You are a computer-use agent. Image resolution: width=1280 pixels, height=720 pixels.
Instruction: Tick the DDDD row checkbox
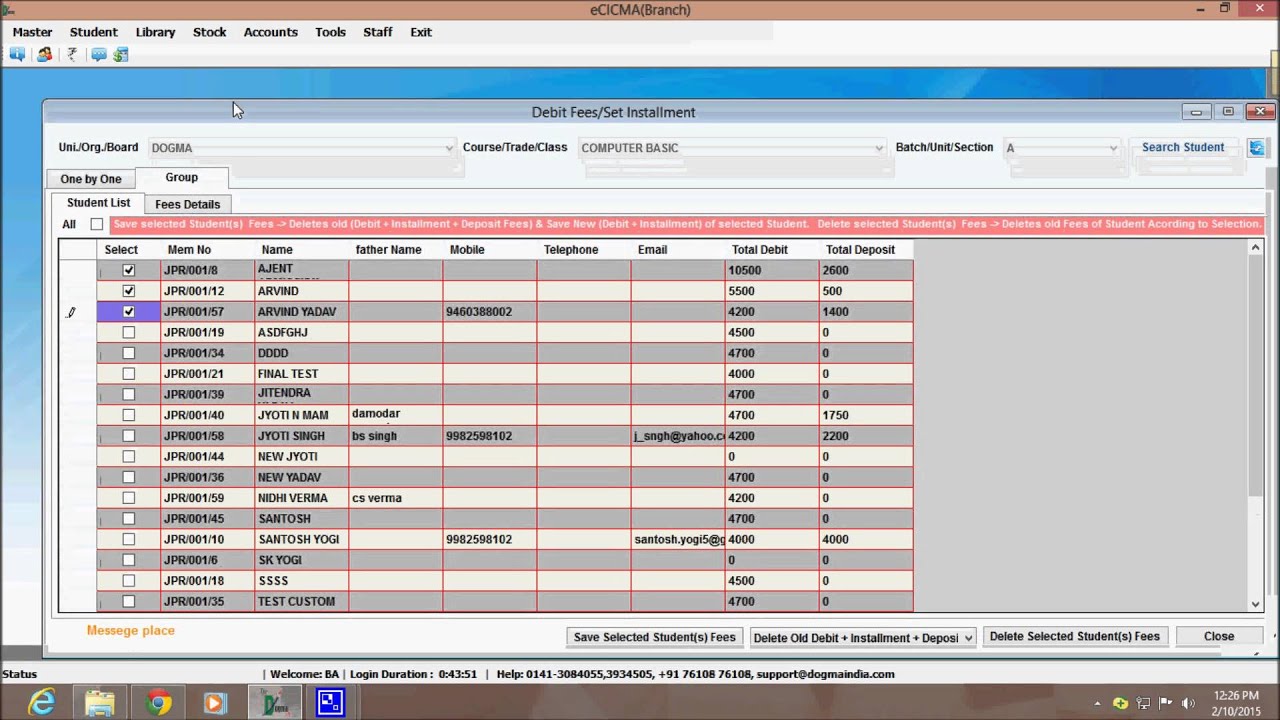pos(128,353)
